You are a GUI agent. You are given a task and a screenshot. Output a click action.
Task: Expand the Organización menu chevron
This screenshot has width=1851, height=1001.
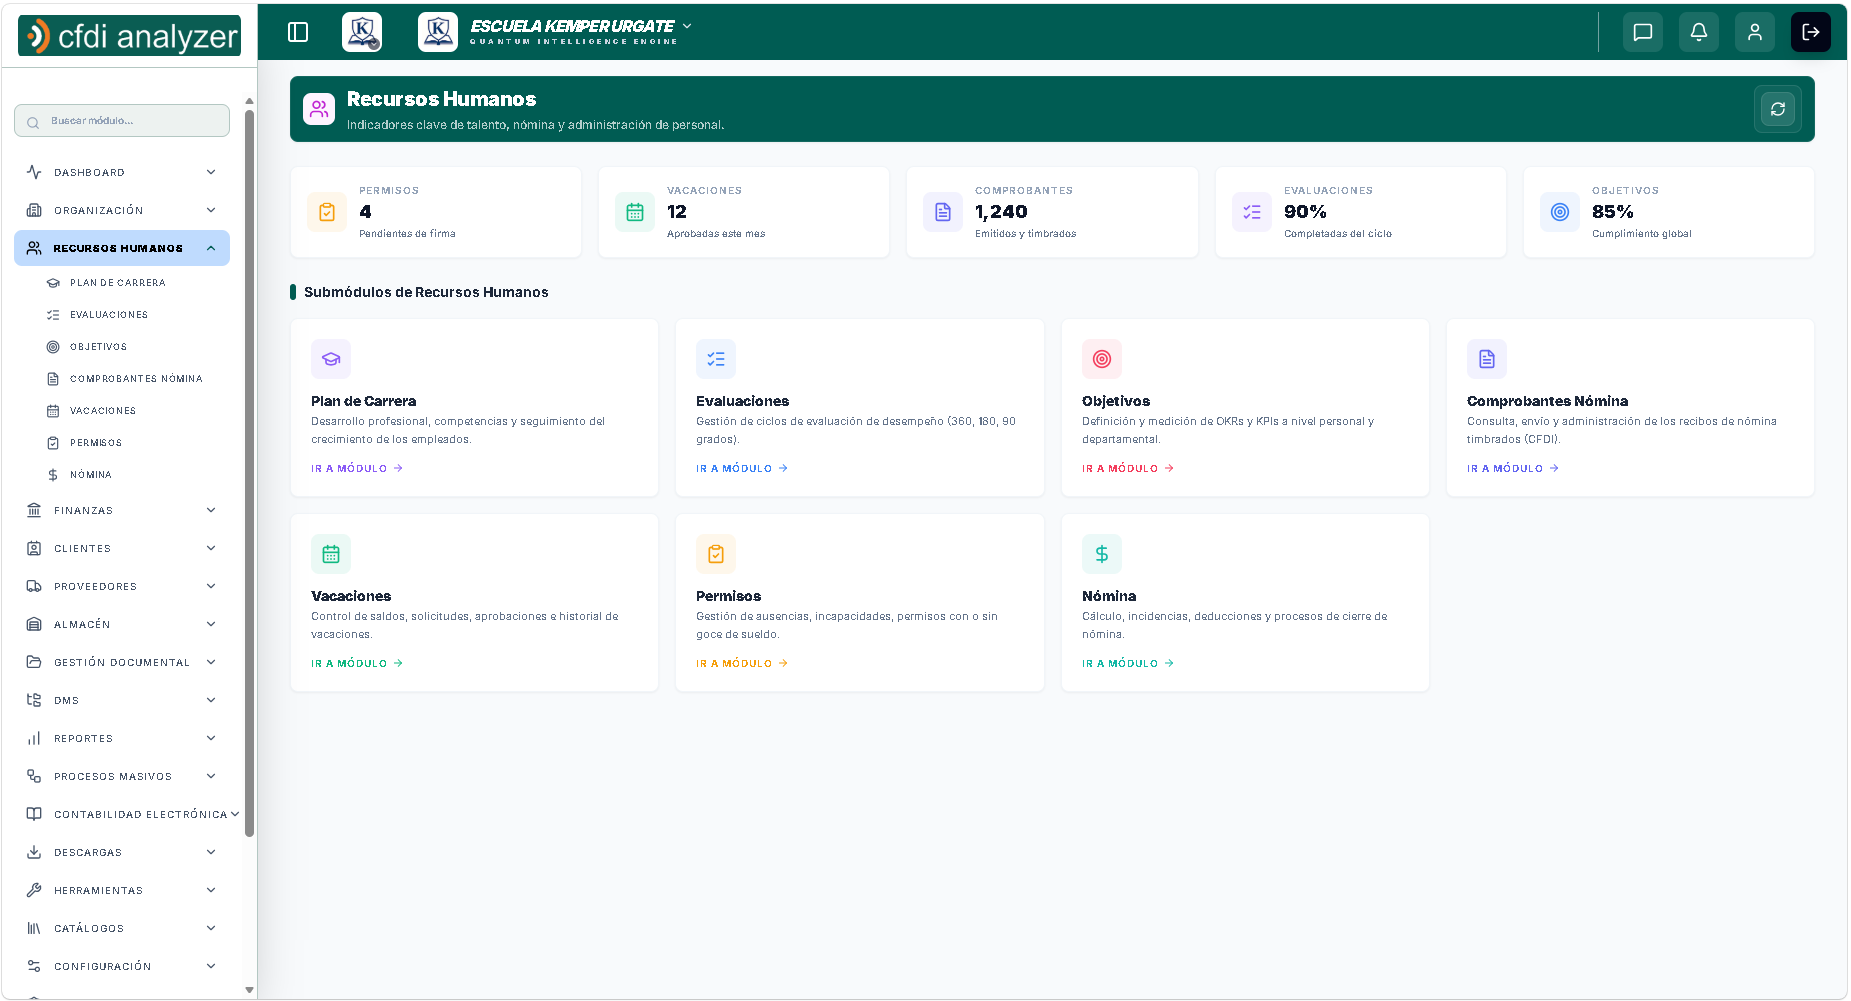pos(211,210)
